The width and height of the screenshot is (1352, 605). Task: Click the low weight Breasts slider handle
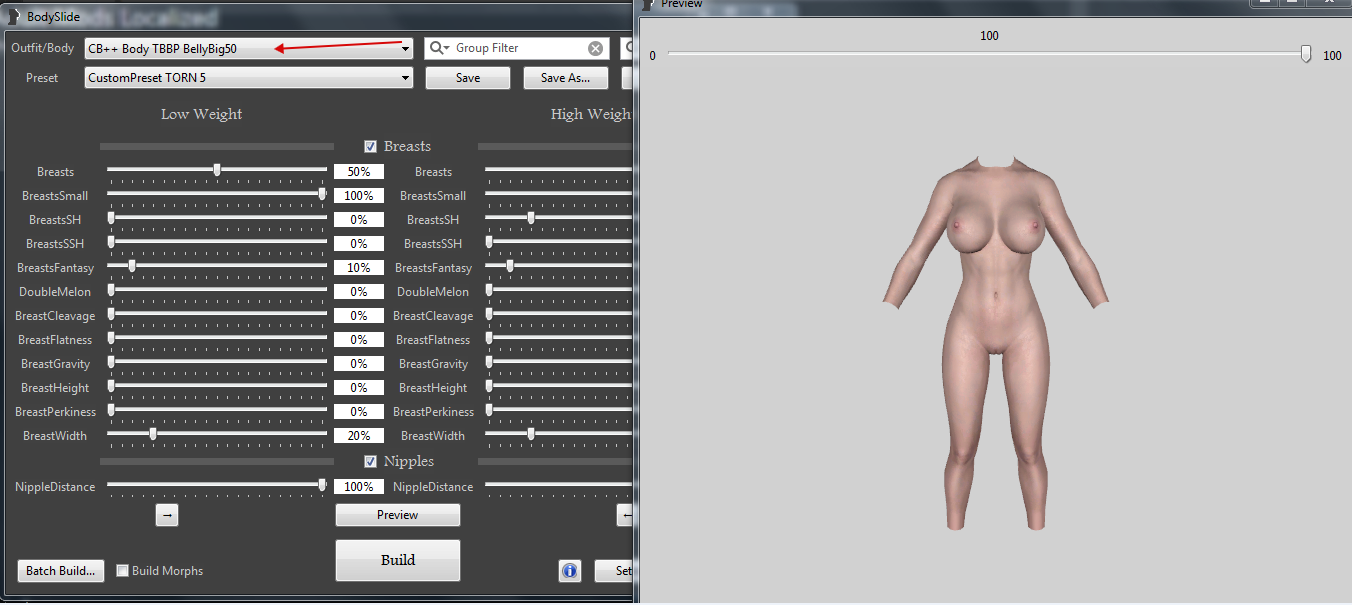click(x=217, y=170)
